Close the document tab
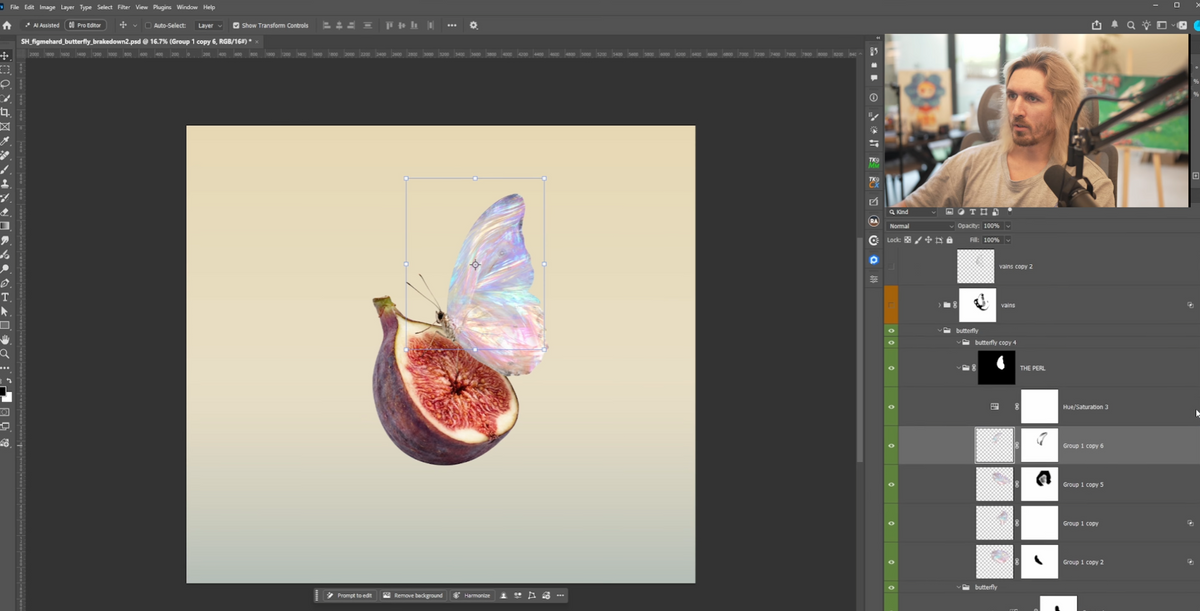Screen dimensions: 1200x611 [x=259, y=42]
